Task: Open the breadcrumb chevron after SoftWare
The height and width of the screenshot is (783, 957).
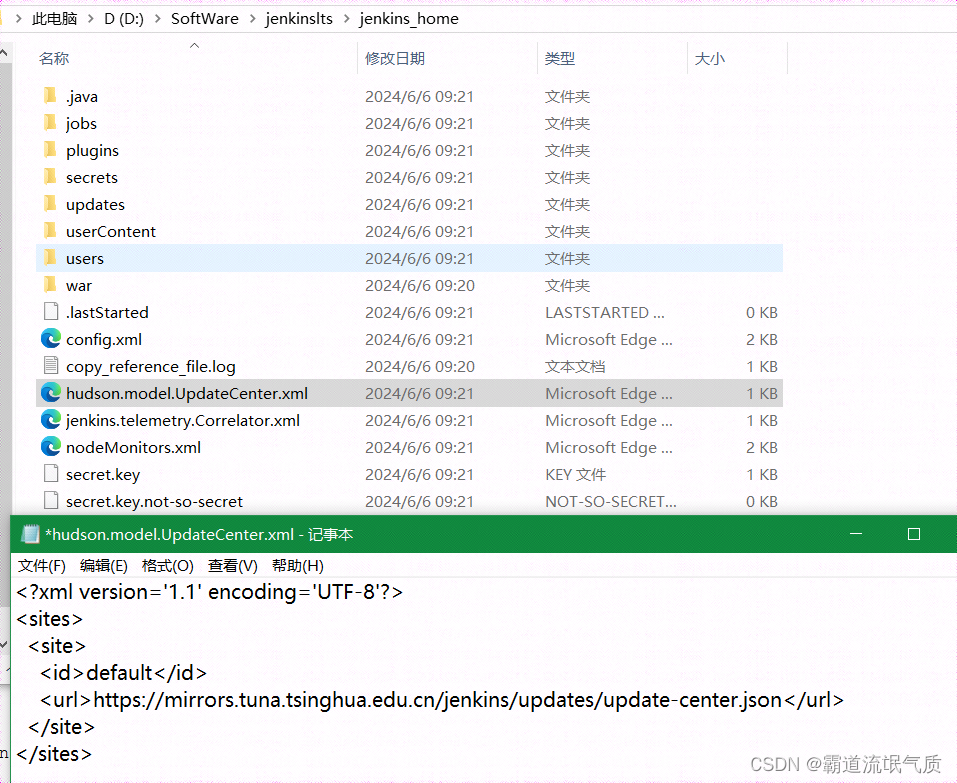Action: coord(251,18)
